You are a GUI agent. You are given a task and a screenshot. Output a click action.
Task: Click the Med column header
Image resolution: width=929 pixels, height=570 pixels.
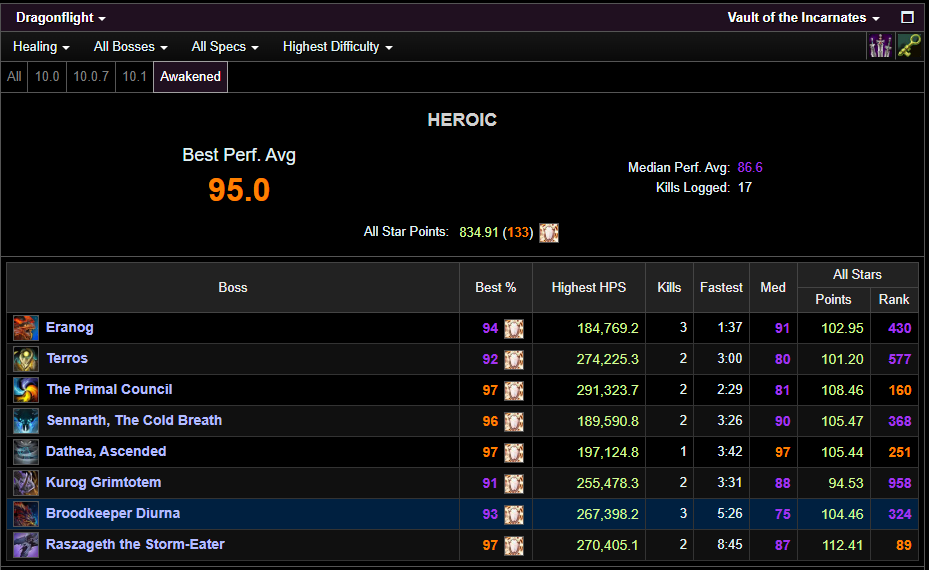(x=773, y=287)
